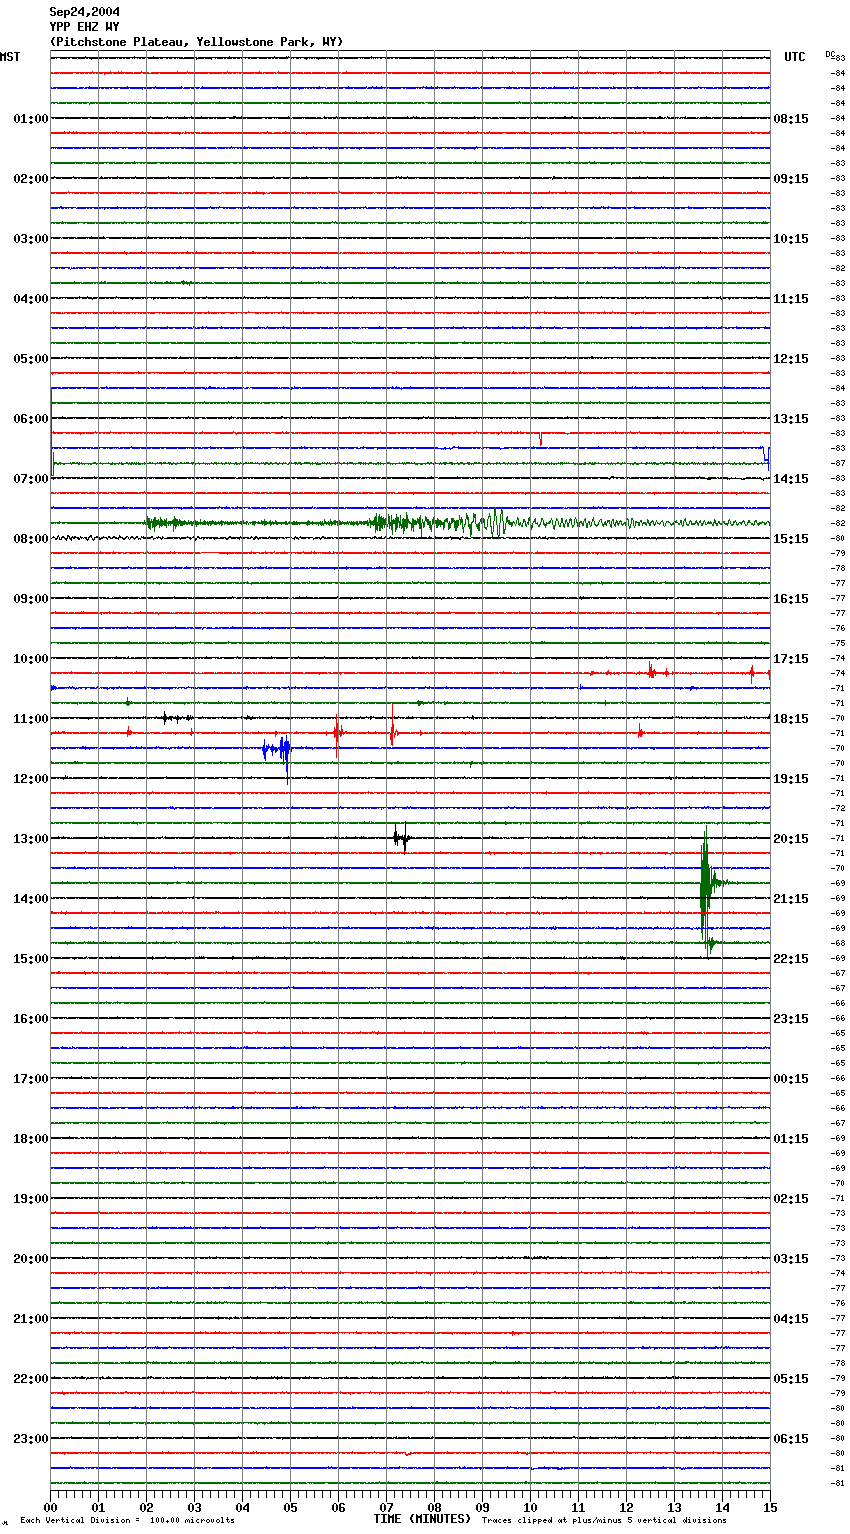Screen dimensions: 850x1534
Task: Click the Pitchstone Plateau location subtitle
Action: 196,42
